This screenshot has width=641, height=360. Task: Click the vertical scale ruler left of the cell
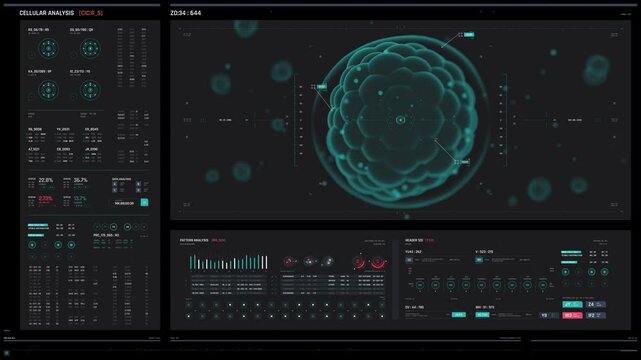coord(298,120)
